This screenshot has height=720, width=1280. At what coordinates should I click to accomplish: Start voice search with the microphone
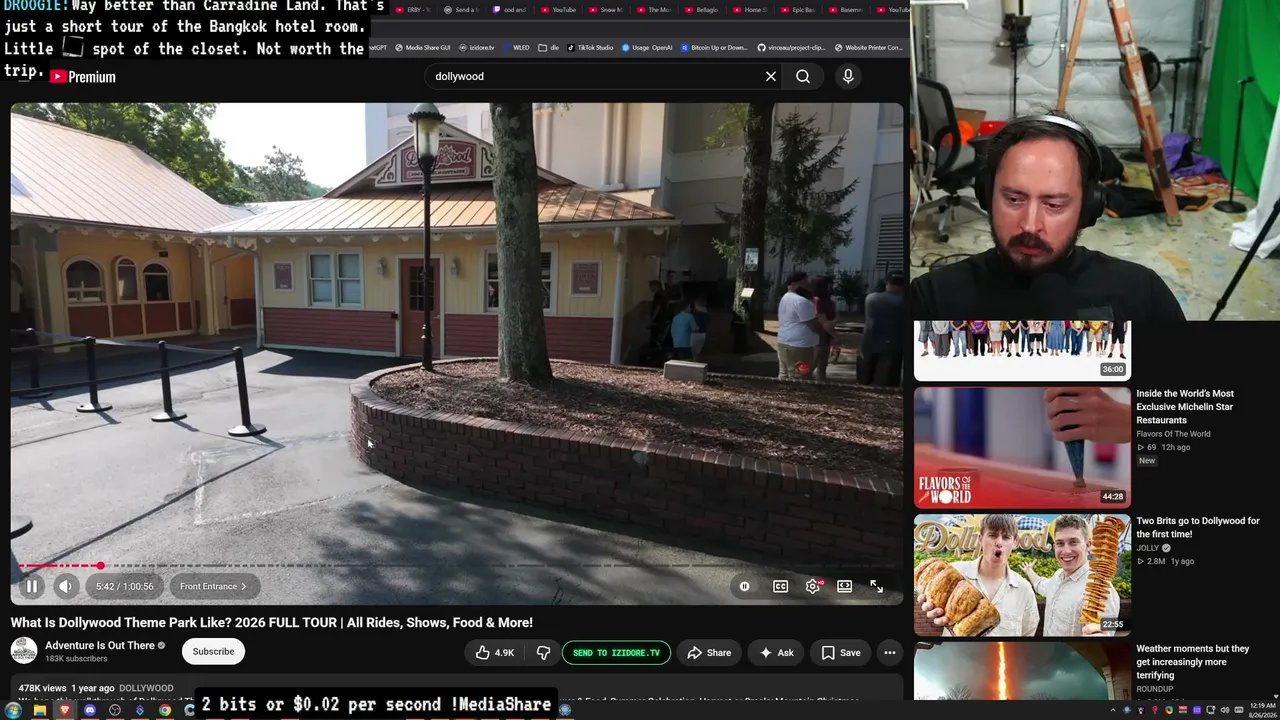(x=848, y=76)
